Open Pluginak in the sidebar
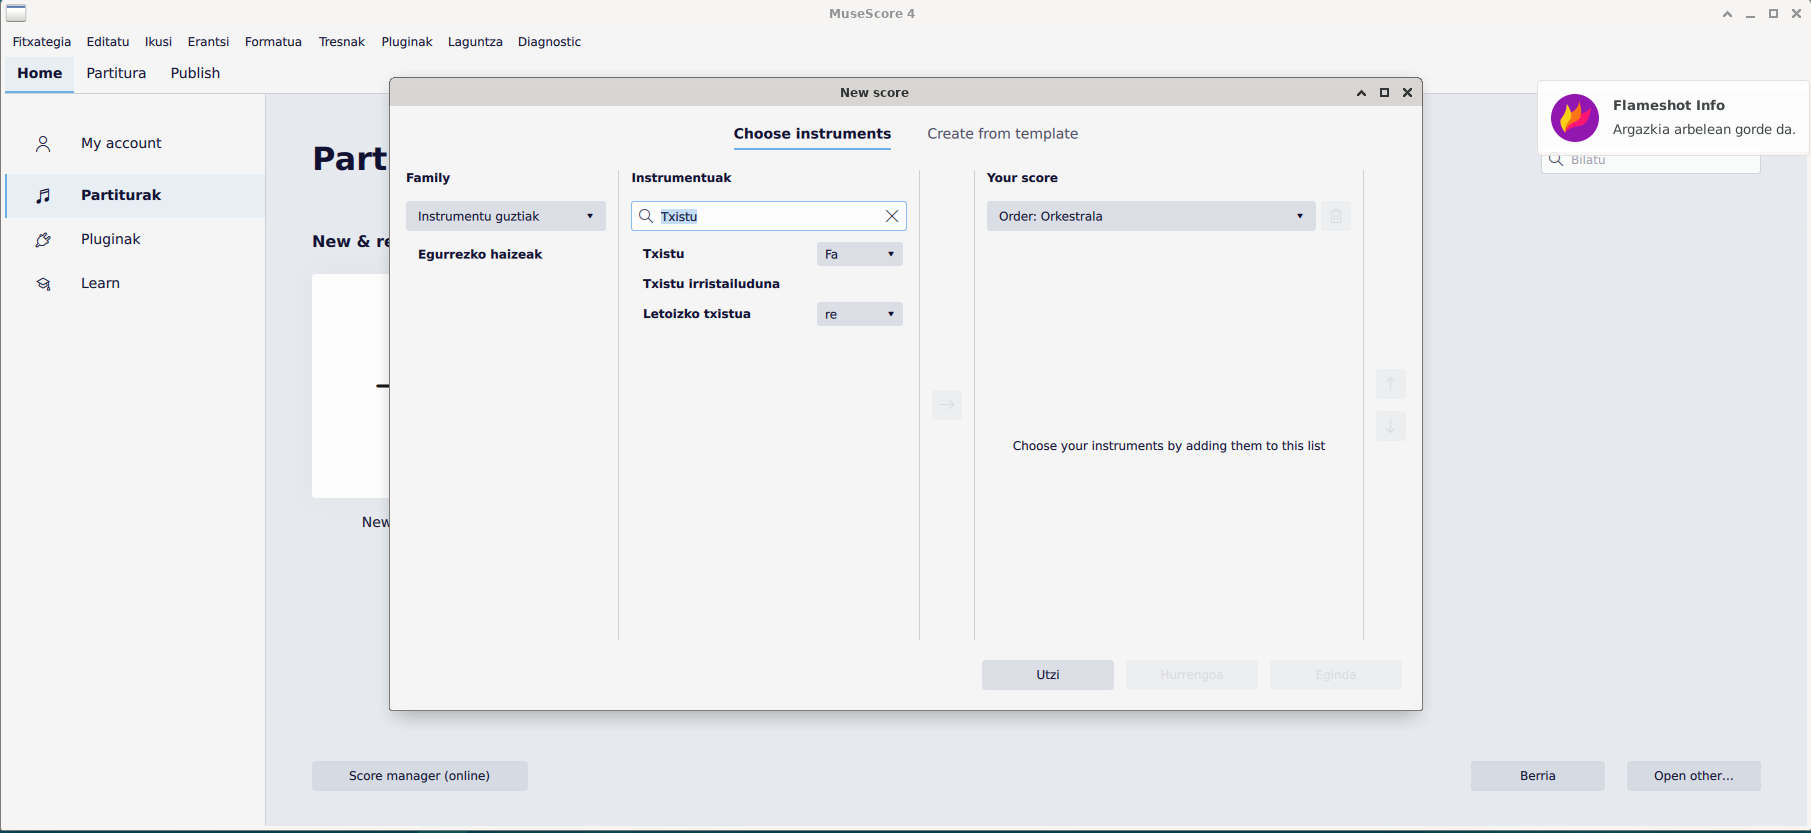 pos(135,240)
